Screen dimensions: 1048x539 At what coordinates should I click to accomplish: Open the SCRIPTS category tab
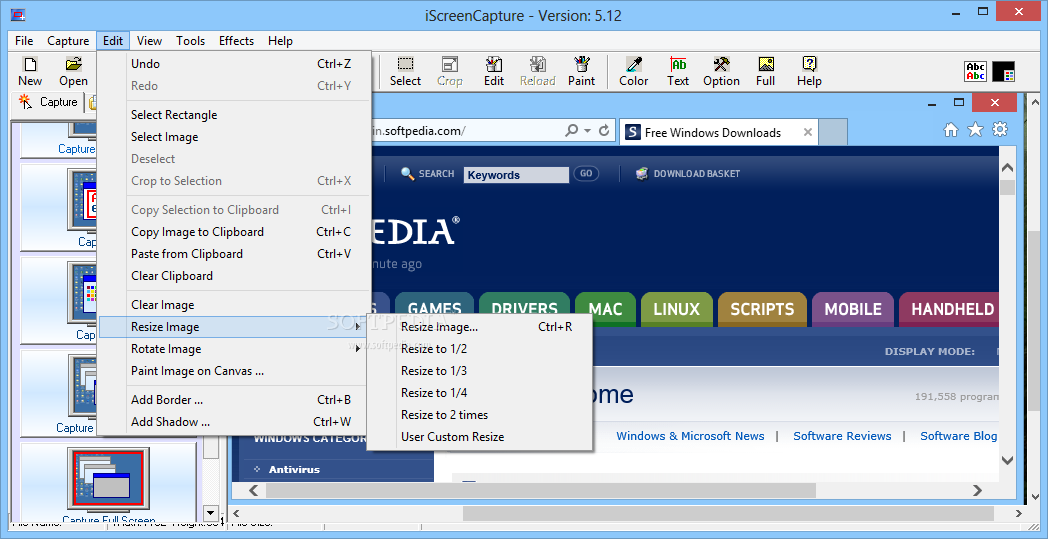click(762, 310)
